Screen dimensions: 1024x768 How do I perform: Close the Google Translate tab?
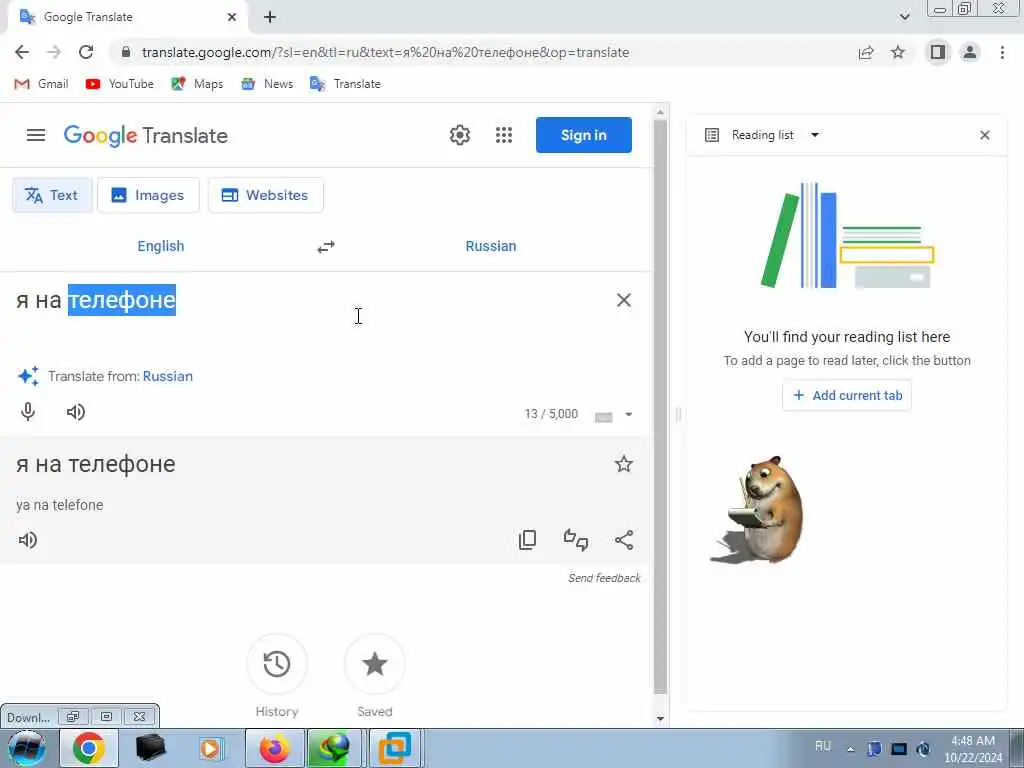pos(232,17)
